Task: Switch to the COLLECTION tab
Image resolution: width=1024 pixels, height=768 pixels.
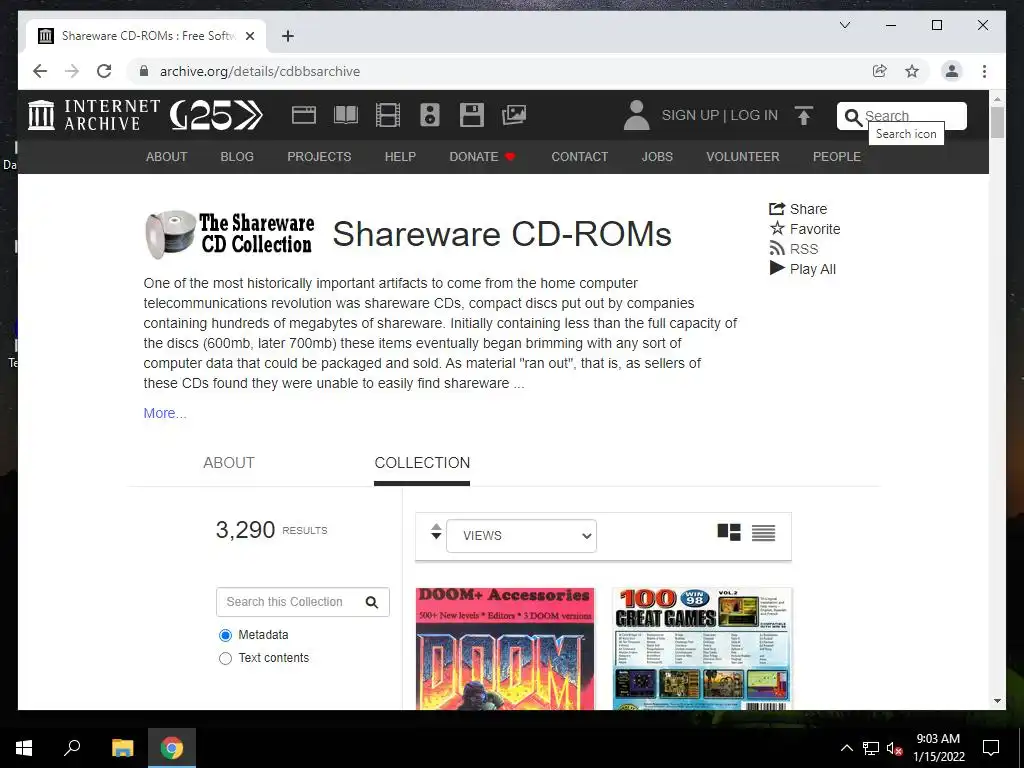Action: (422, 462)
